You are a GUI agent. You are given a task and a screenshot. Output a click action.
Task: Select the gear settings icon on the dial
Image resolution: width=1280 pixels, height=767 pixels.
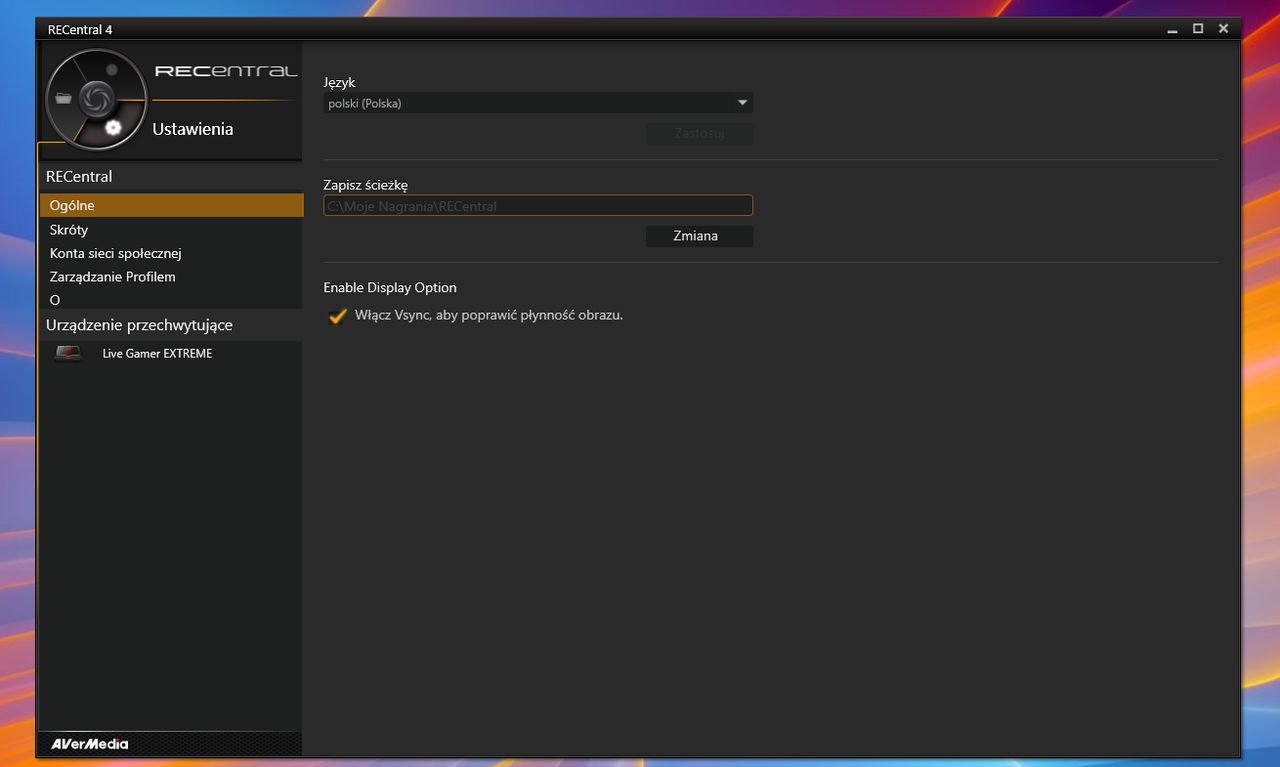point(113,127)
